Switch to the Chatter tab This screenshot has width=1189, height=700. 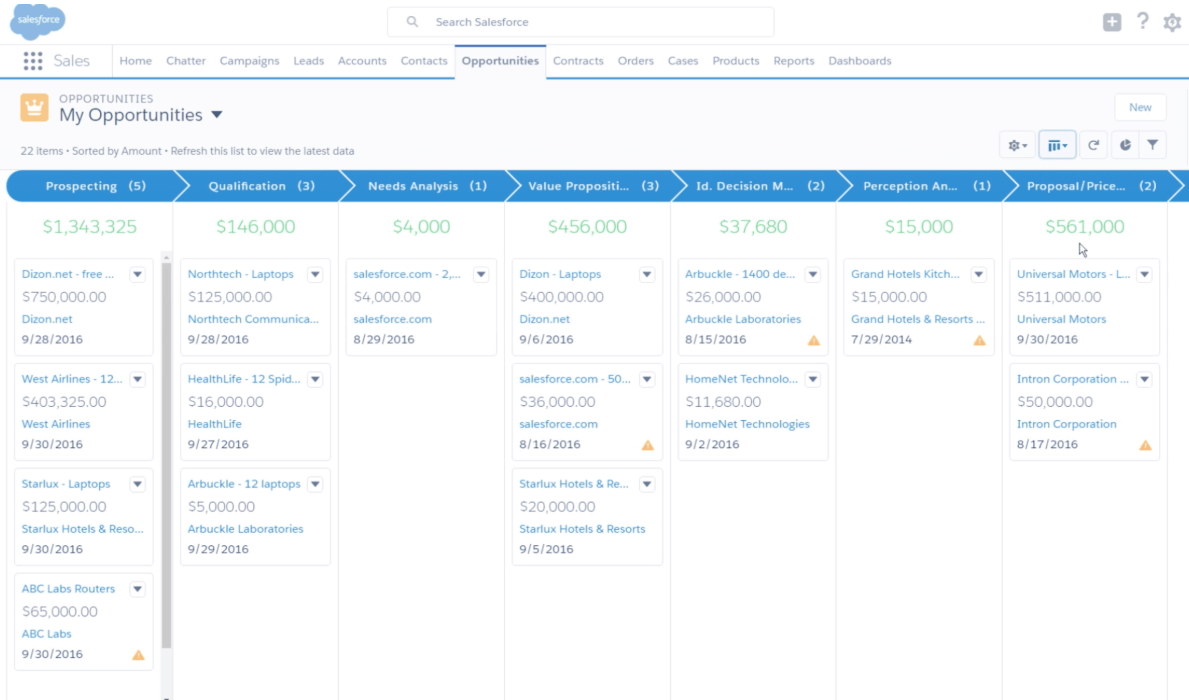coord(186,61)
